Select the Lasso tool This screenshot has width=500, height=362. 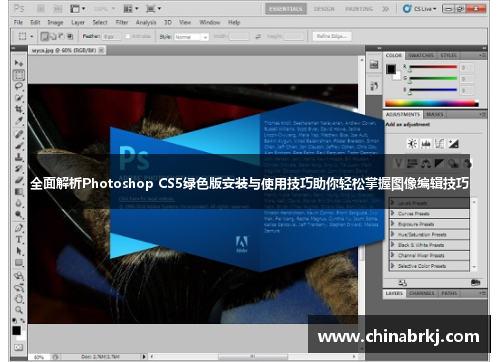19,86
